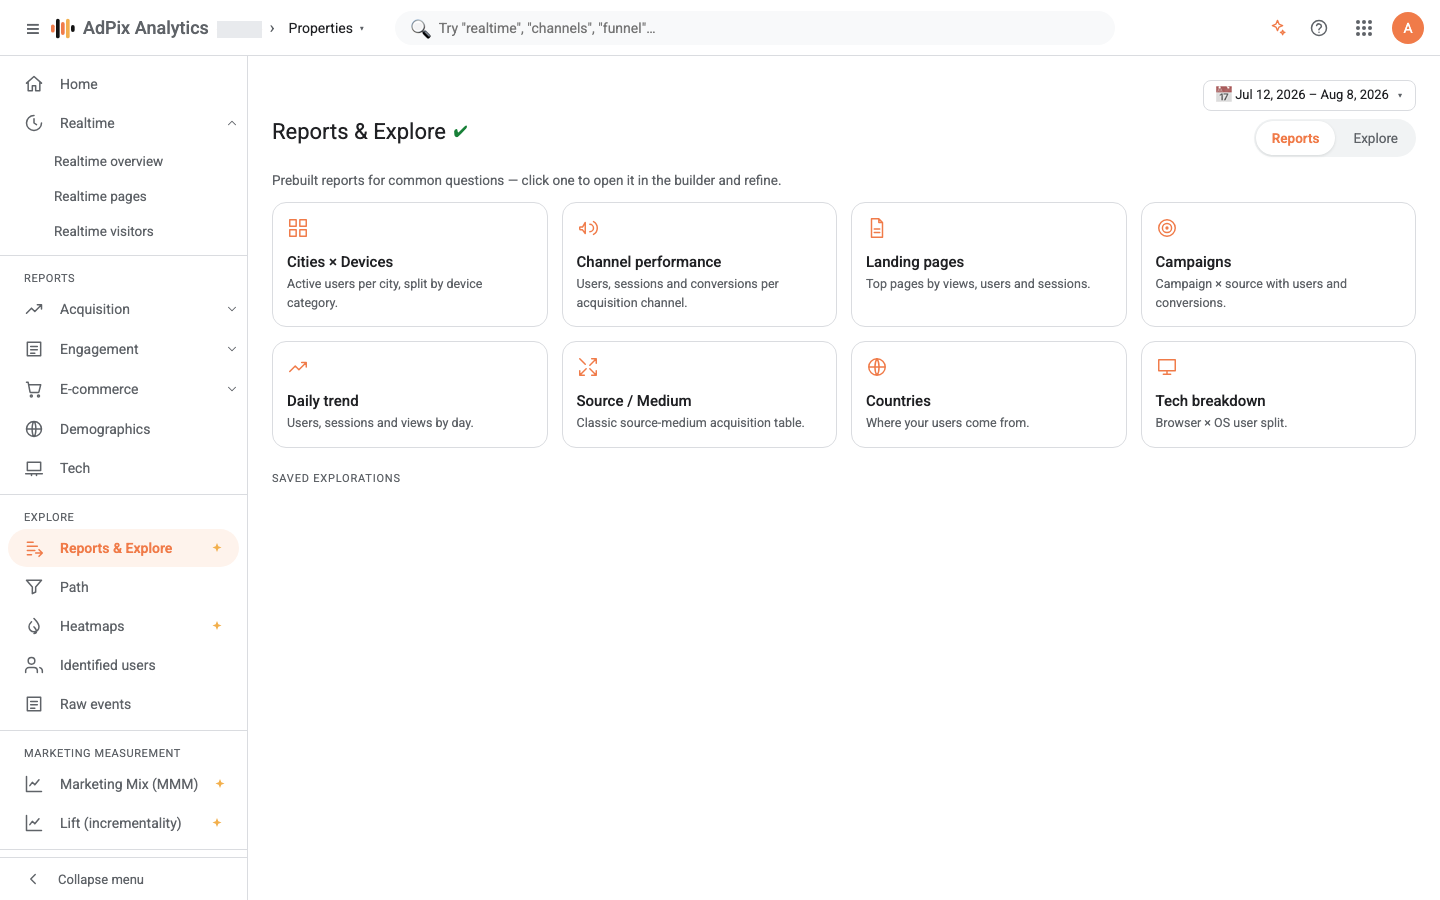
Task: Click the Tech monitor icon in sidebar
Action: [x=34, y=468]
